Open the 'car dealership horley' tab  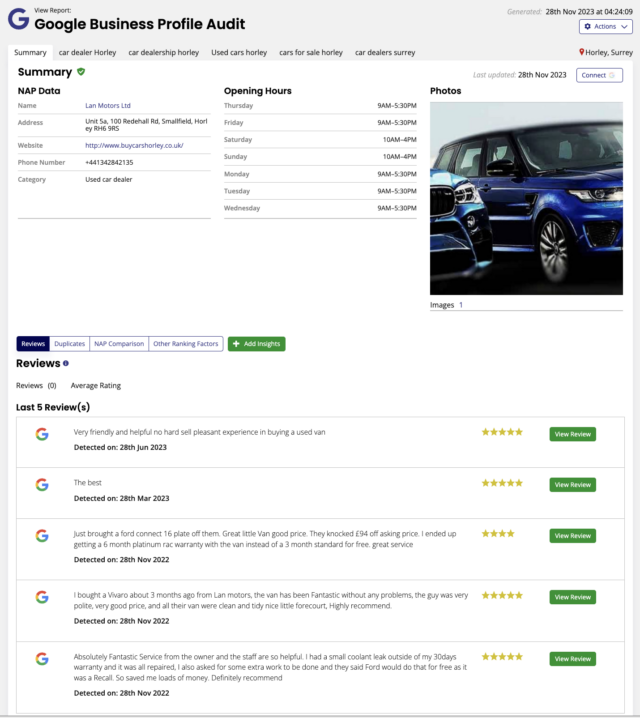coord(163,52)
